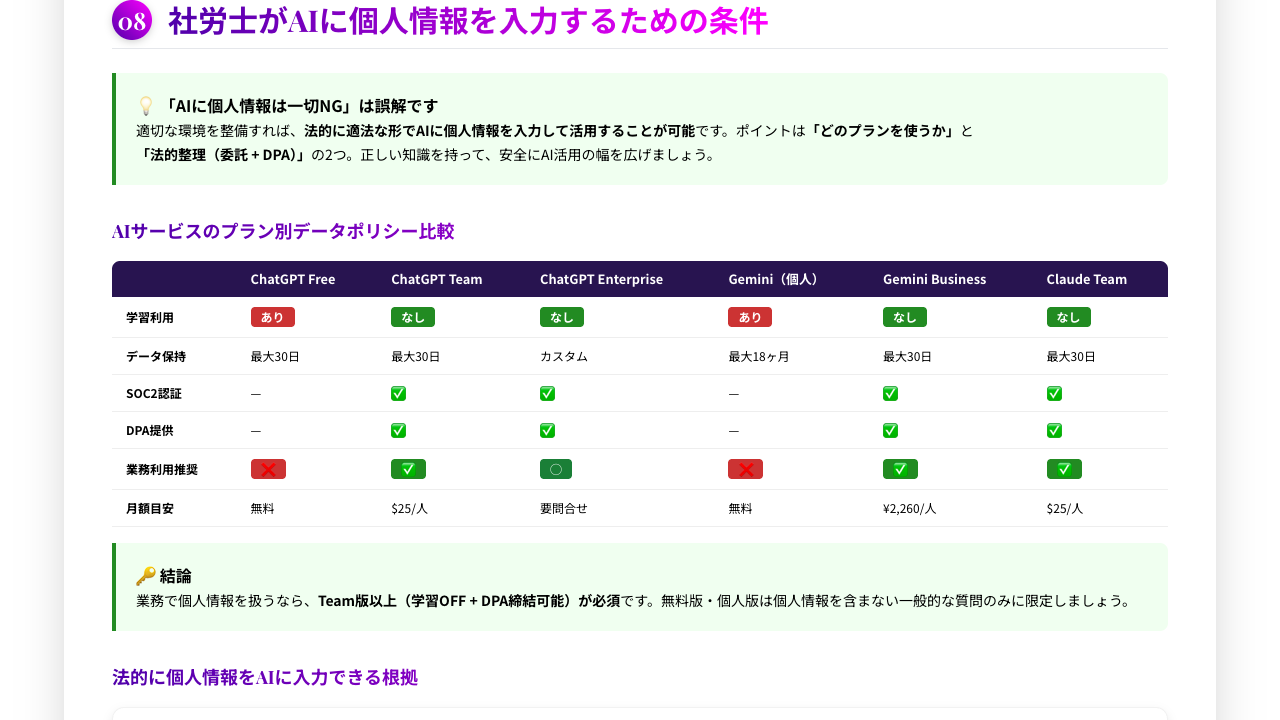
Task: Click 業務利用推奨 check badge for Claude Team
Action: pyautogui.click(x=1064, y=469)
